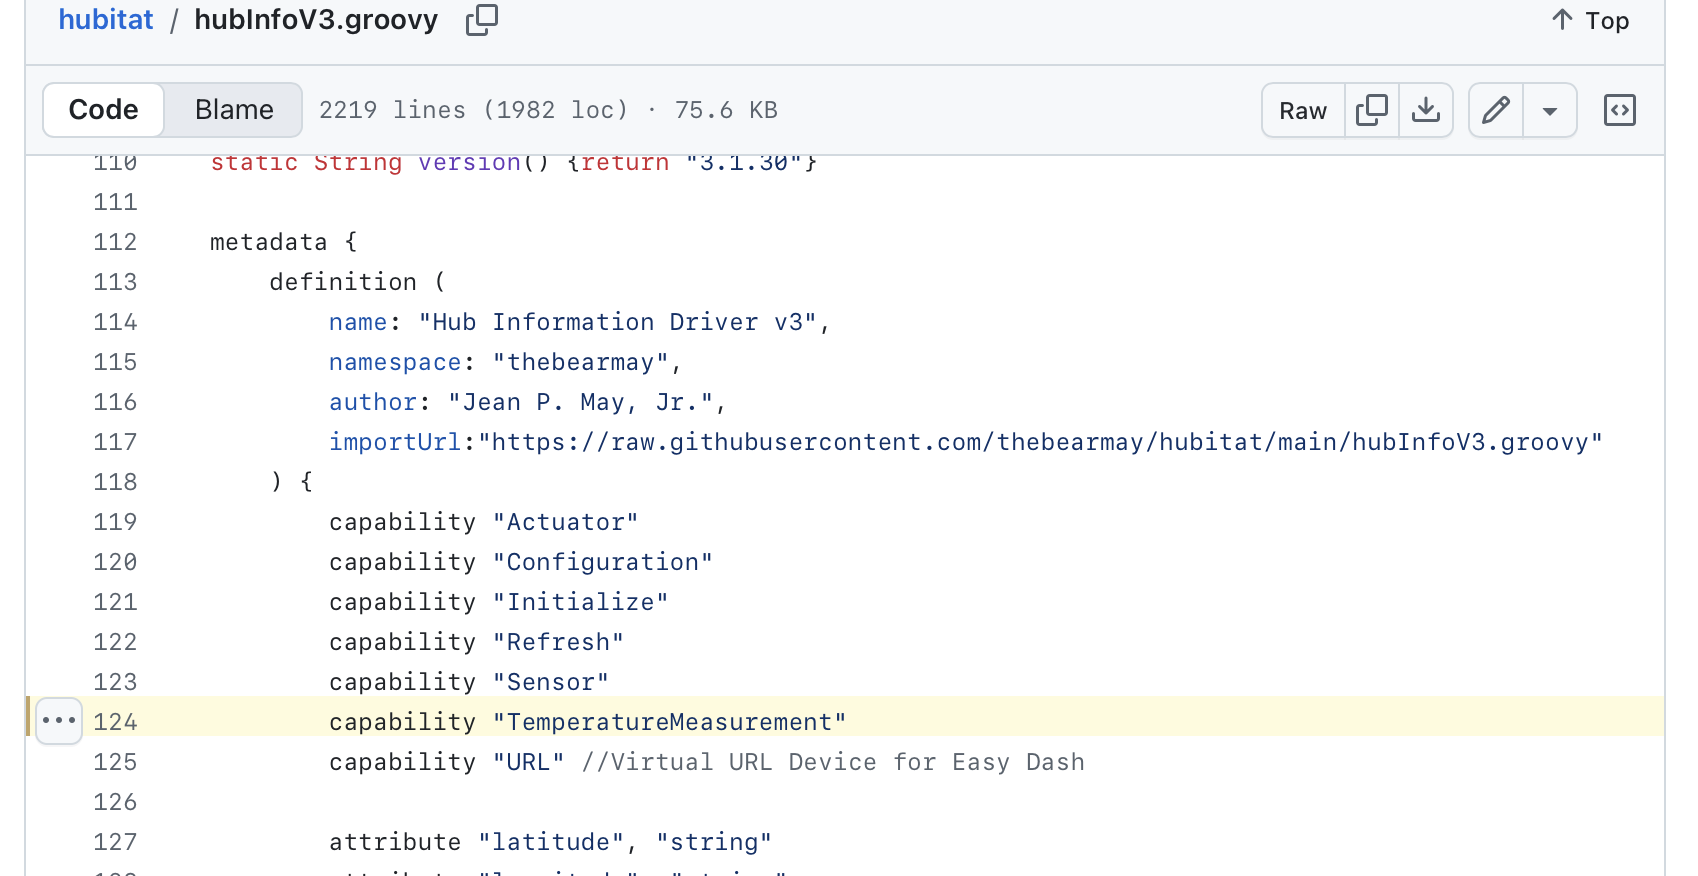
Task: Select line number 125
Action: pyautogui.click(x=115, y=762)
